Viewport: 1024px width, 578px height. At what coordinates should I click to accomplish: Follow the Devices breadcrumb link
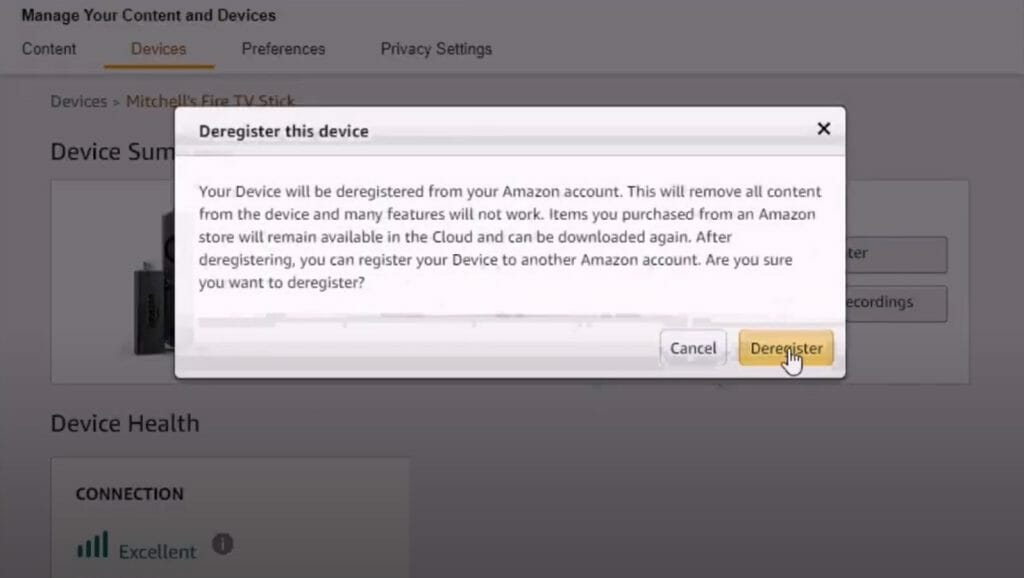[x=78, y=101]
